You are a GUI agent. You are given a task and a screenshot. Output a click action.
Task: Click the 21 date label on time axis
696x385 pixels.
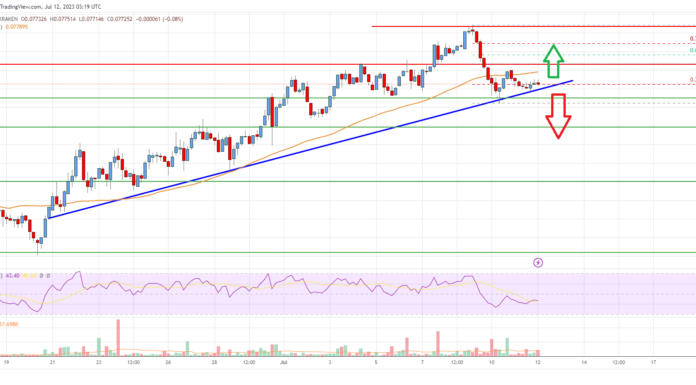tap(52, 362)
